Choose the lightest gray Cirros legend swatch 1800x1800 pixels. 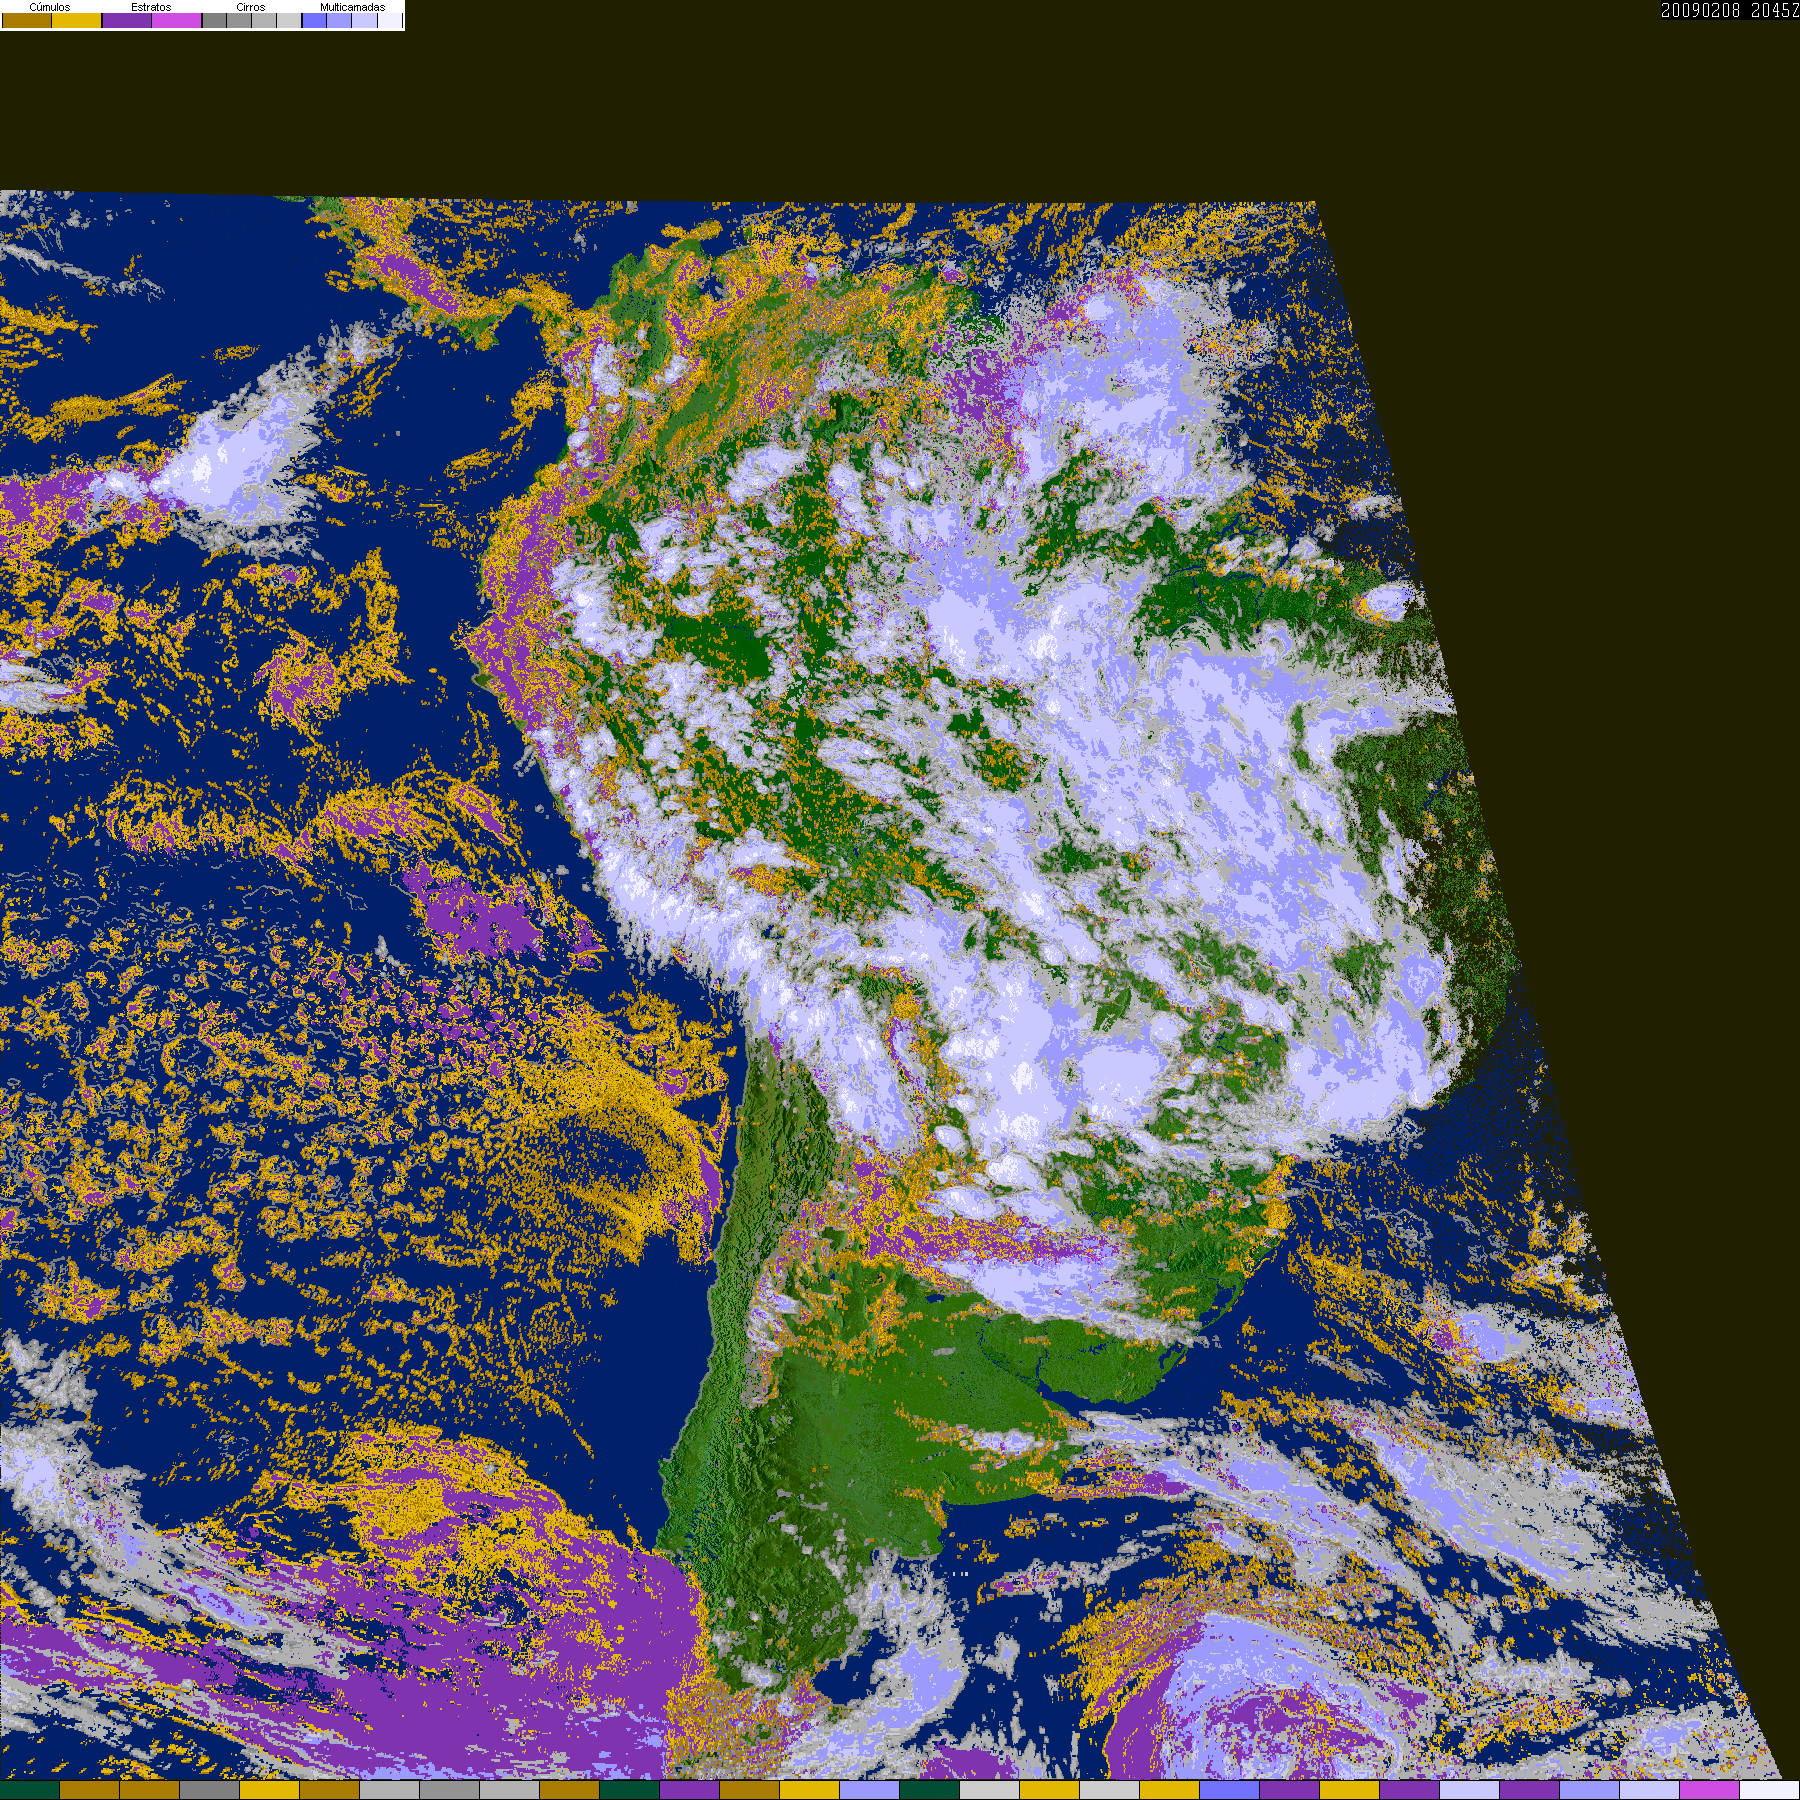coord(289,20)
